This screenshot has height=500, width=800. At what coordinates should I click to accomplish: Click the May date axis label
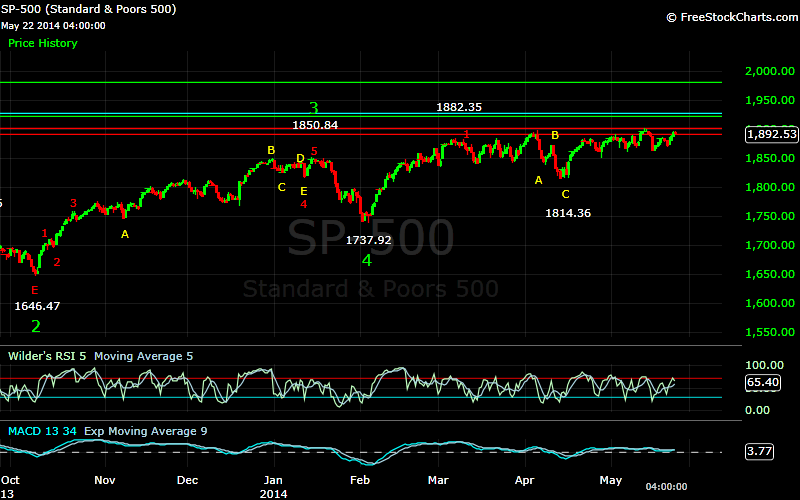[x=611, y=481]
